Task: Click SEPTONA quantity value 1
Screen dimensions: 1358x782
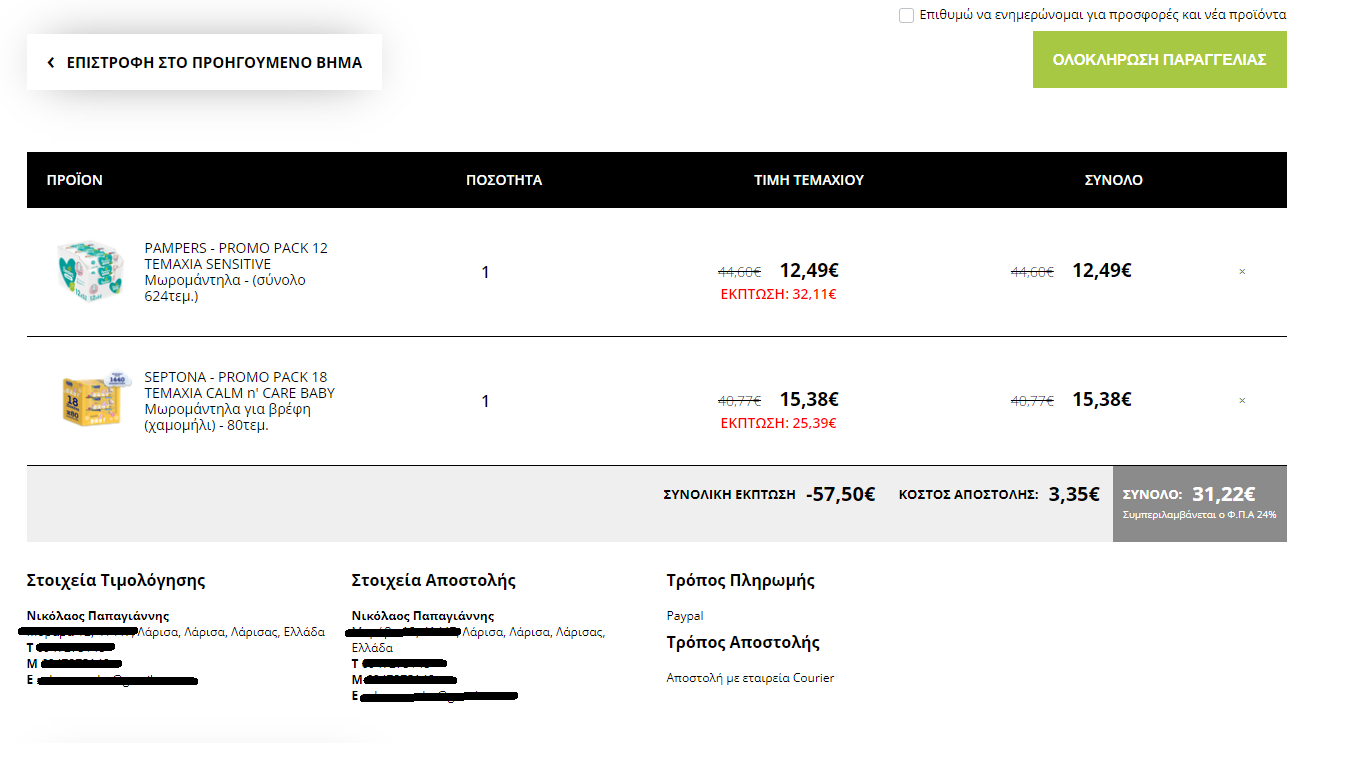Action: pos(485,401)
